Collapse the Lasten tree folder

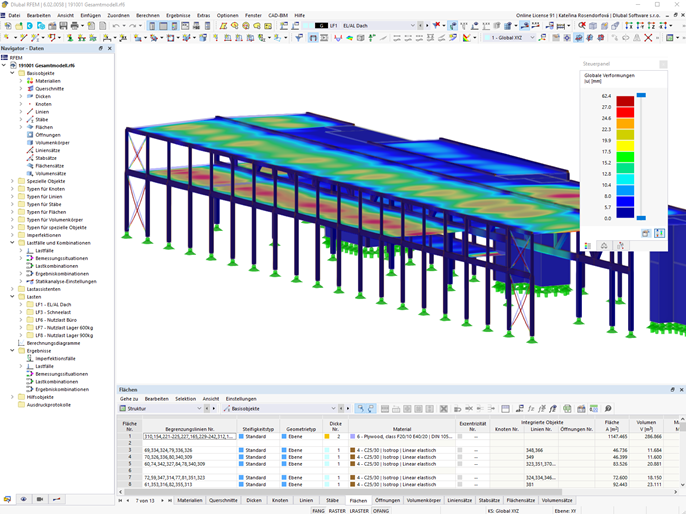click(12, 297)
